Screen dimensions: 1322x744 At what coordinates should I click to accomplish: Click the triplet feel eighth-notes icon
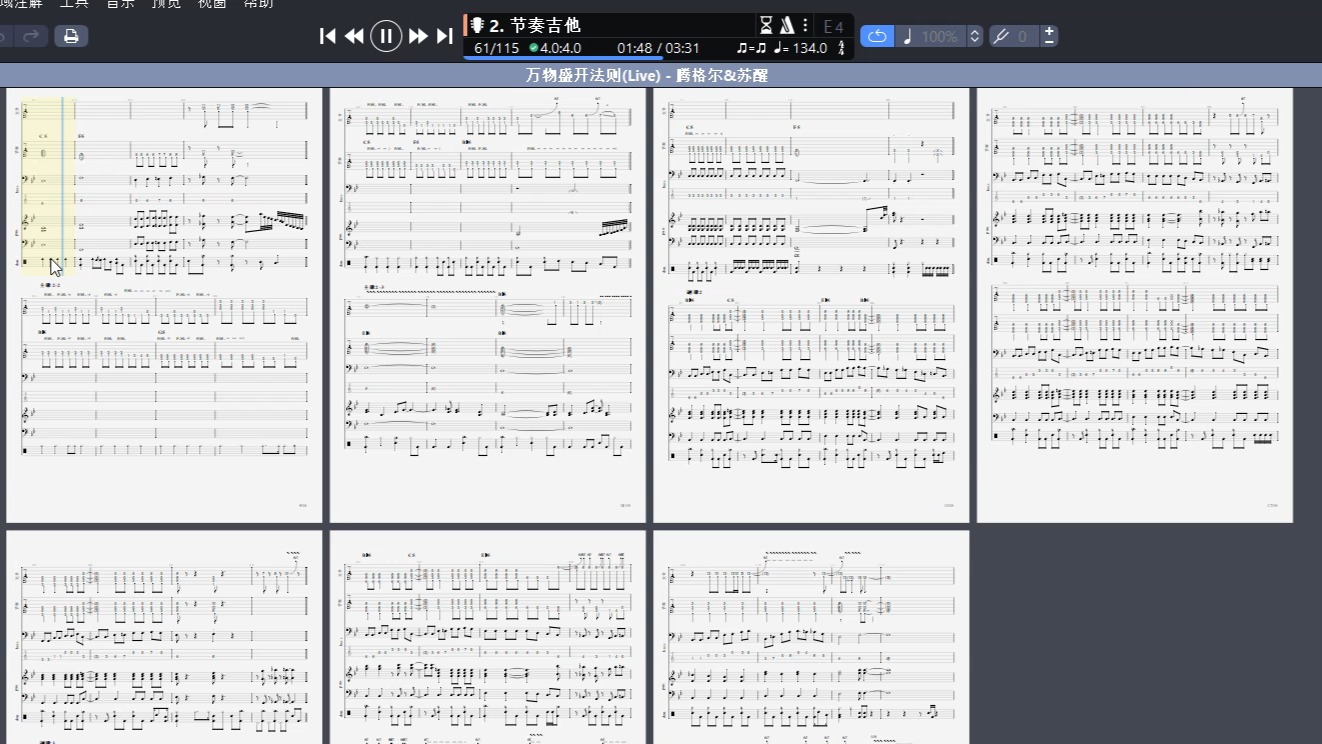pyautogui.click(x=751, y=48)
